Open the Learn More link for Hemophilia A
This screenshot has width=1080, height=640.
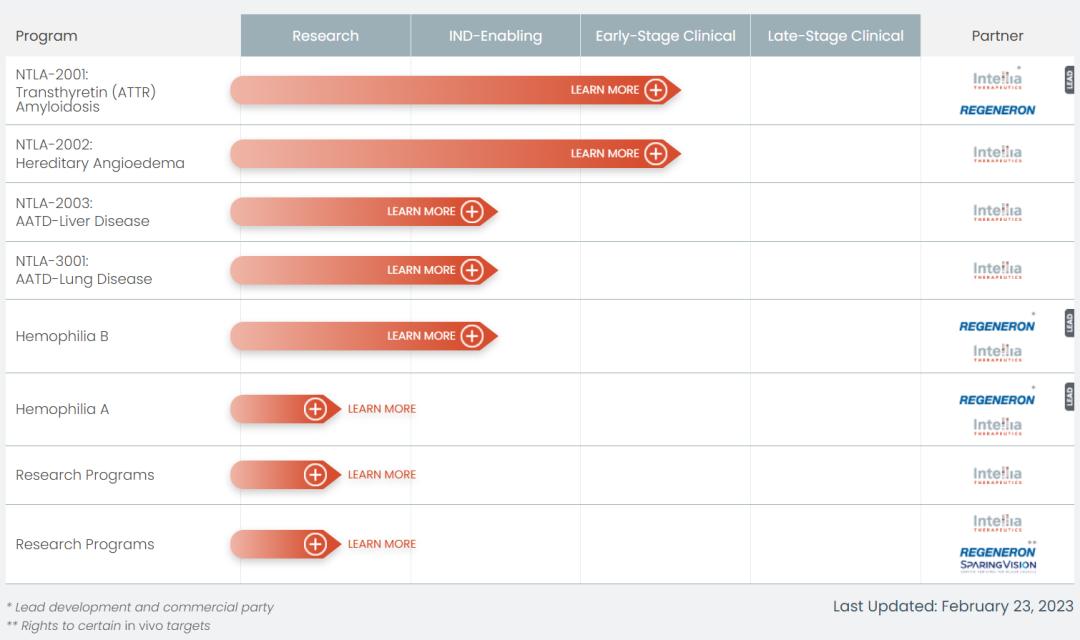point(381,409)
